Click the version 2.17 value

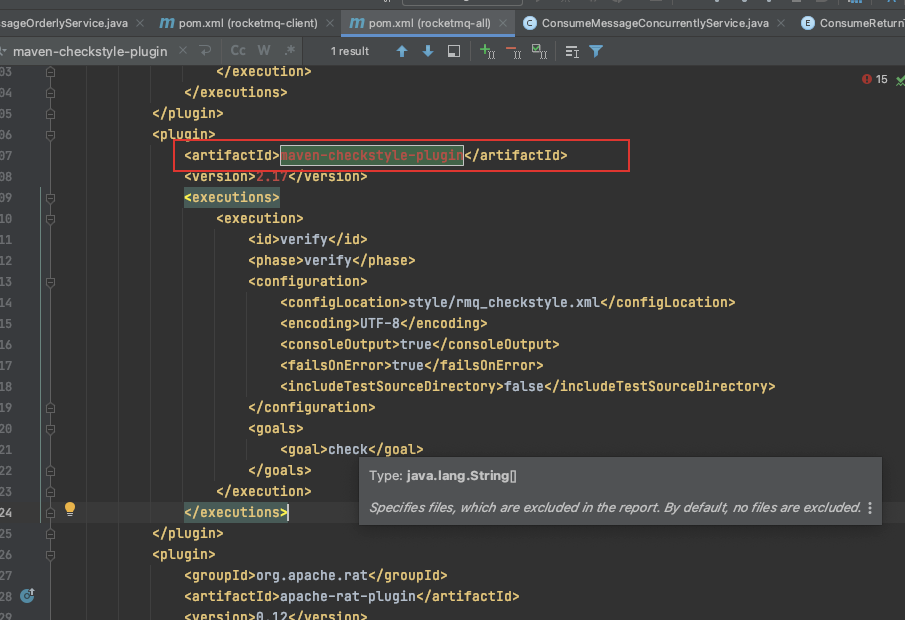[x=271, y=177]
